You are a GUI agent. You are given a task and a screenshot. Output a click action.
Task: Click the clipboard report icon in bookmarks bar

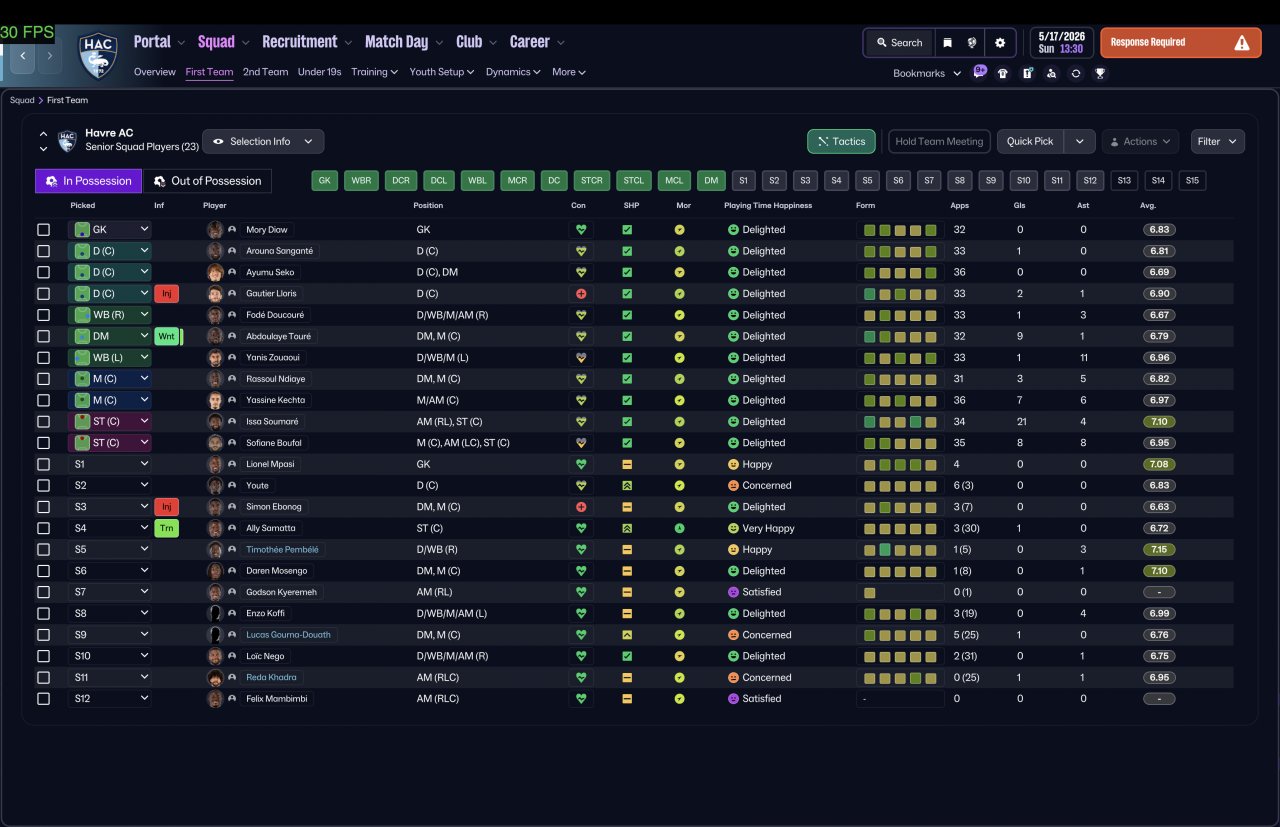click(x=1027, y=73)
